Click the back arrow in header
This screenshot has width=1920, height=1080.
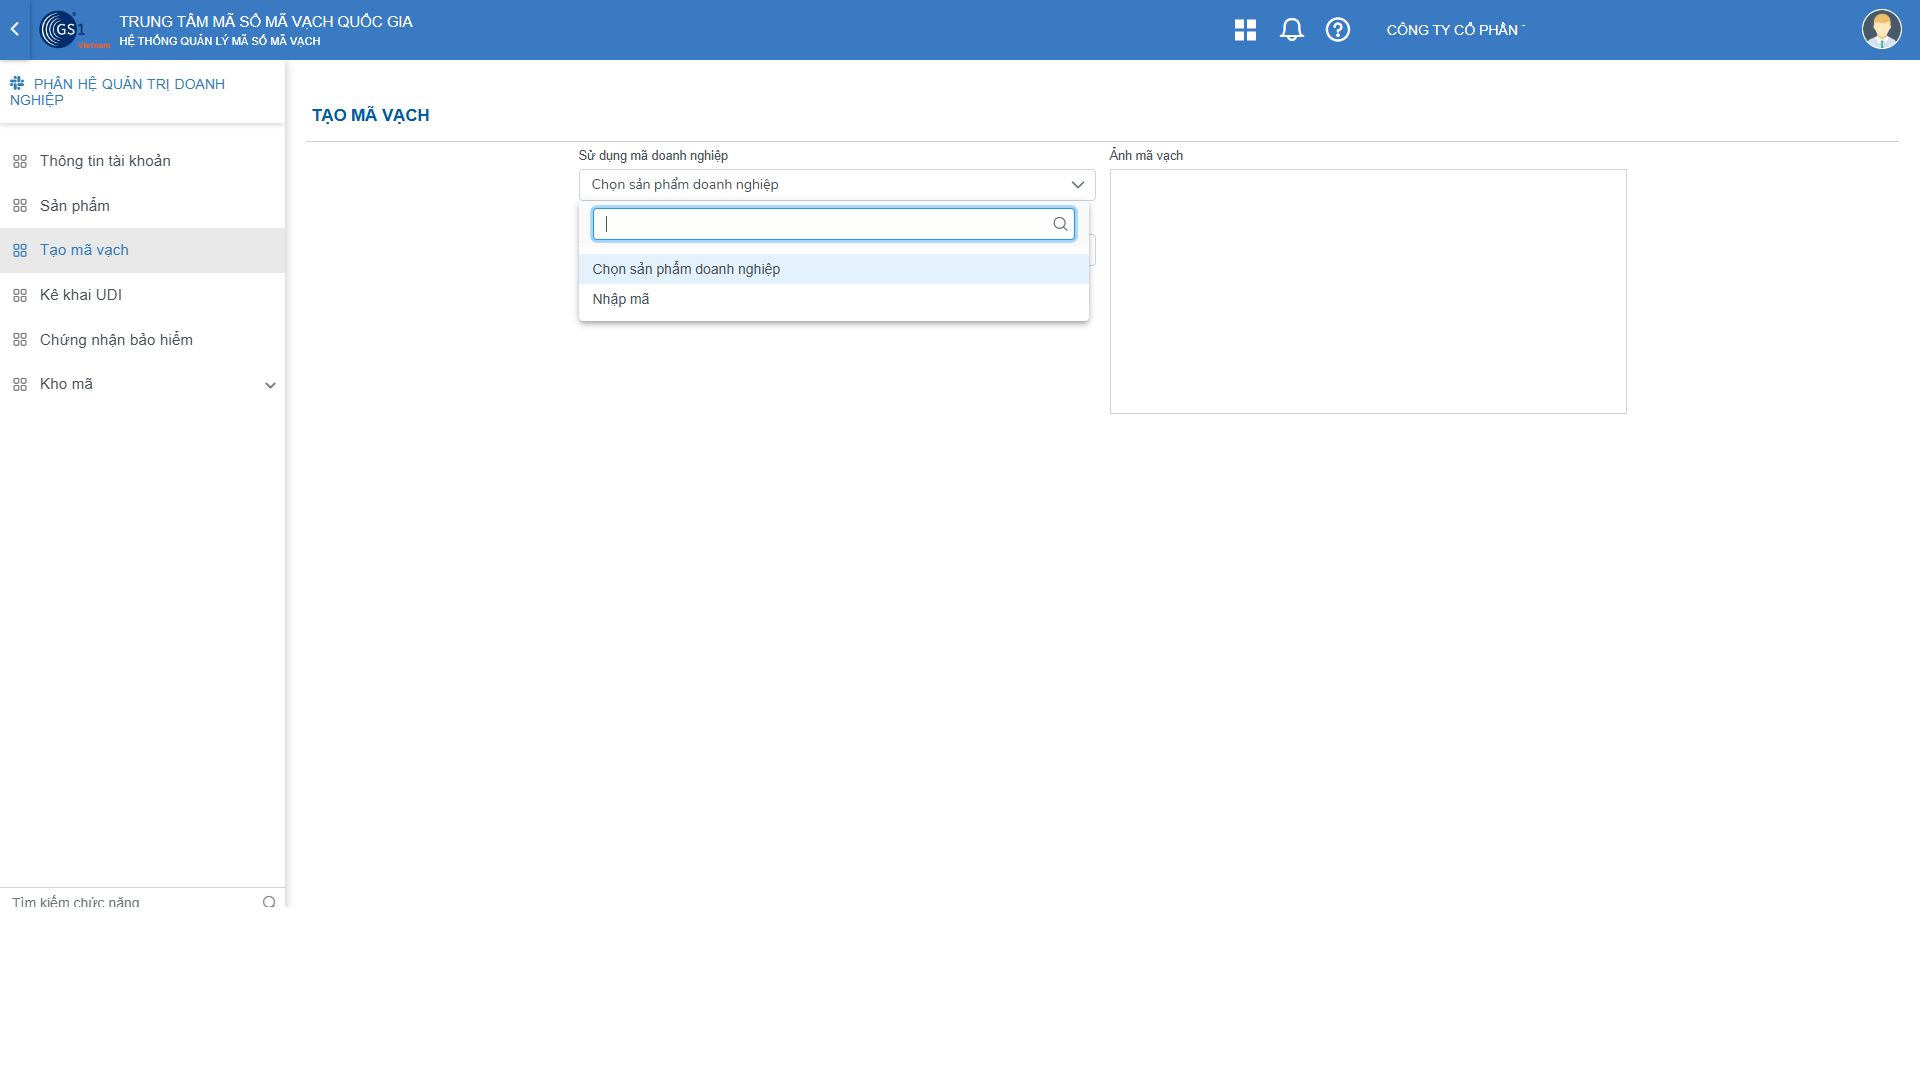click(15, 30)
